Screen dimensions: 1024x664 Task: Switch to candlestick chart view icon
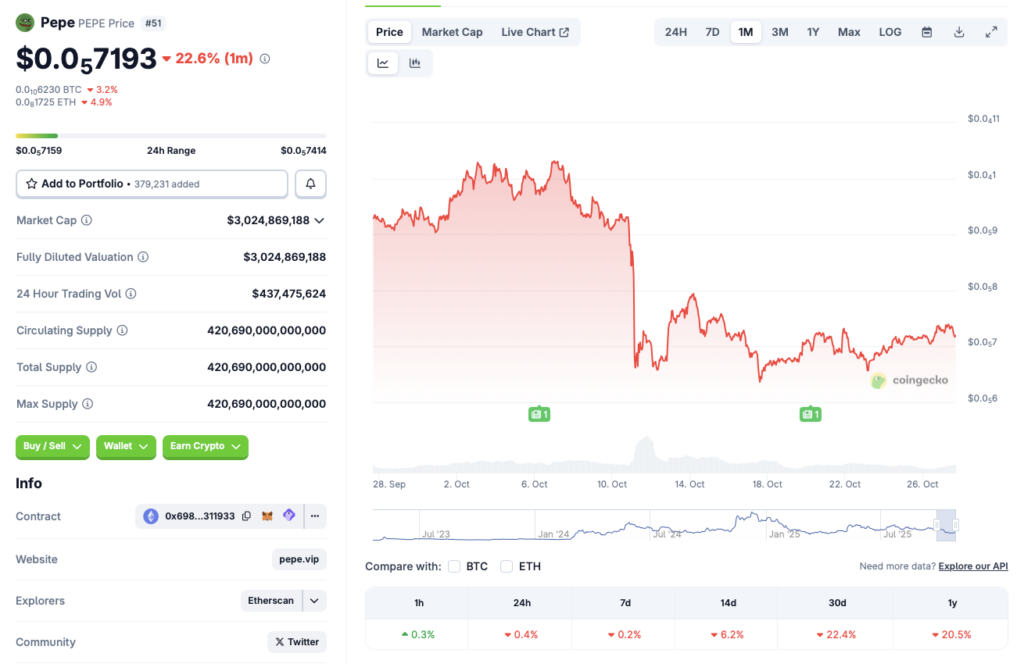pyautogui.click(x=415, y=63)
